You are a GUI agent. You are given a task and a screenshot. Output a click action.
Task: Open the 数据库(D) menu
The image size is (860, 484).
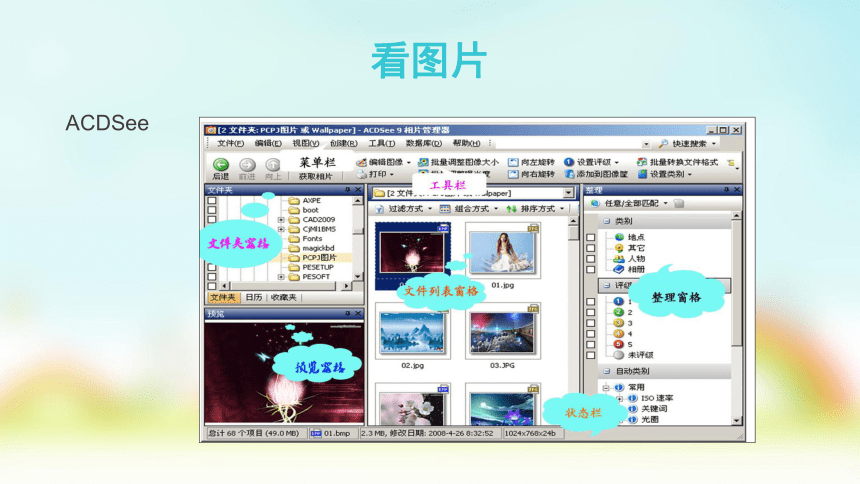click(423, 143)
